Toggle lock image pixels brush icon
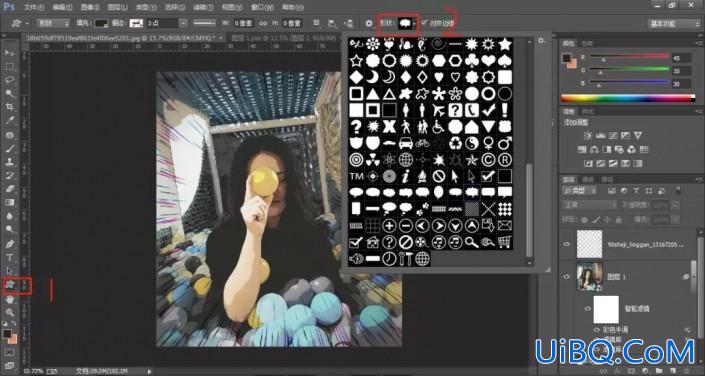The width and height of the screenshot is (705, 376). coord(596,219)
